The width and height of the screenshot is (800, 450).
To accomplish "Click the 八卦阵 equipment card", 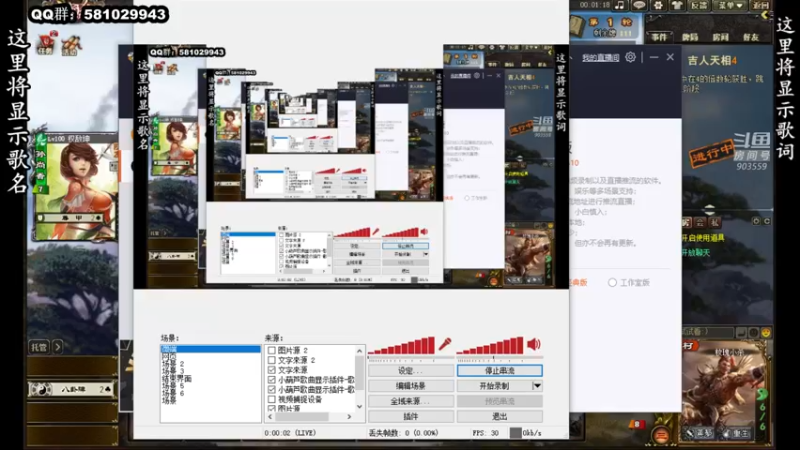I will coord(72,389).
